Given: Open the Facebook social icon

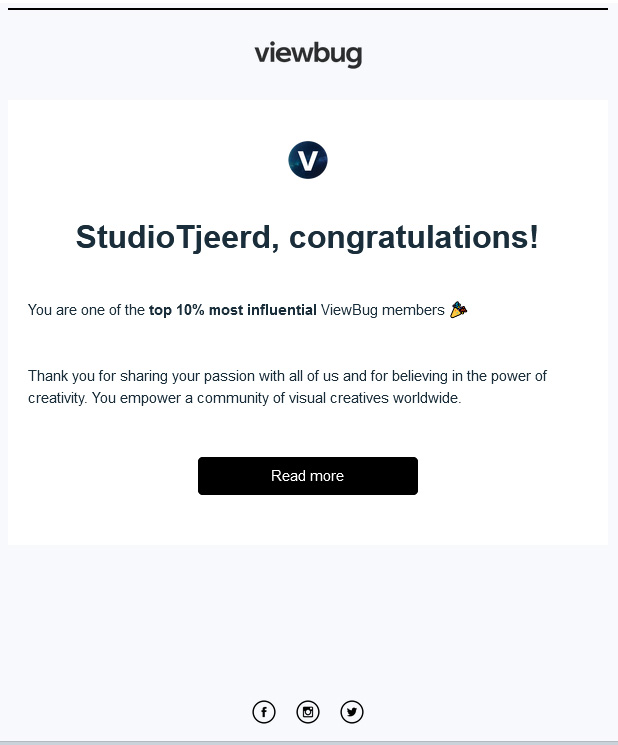Looking at the screenshot, I should [x=264, y=712].
